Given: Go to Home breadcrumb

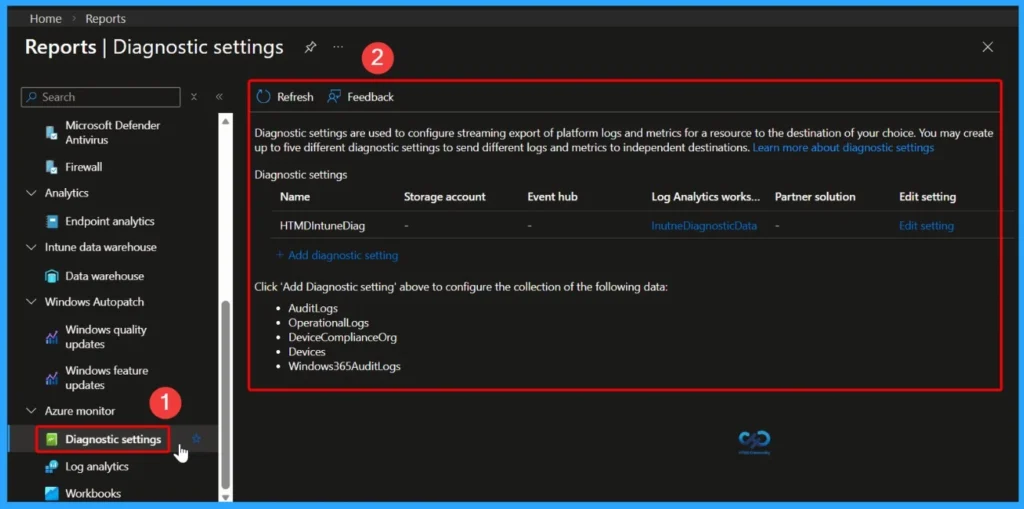Looking at the screenshot, I should 45,19.
